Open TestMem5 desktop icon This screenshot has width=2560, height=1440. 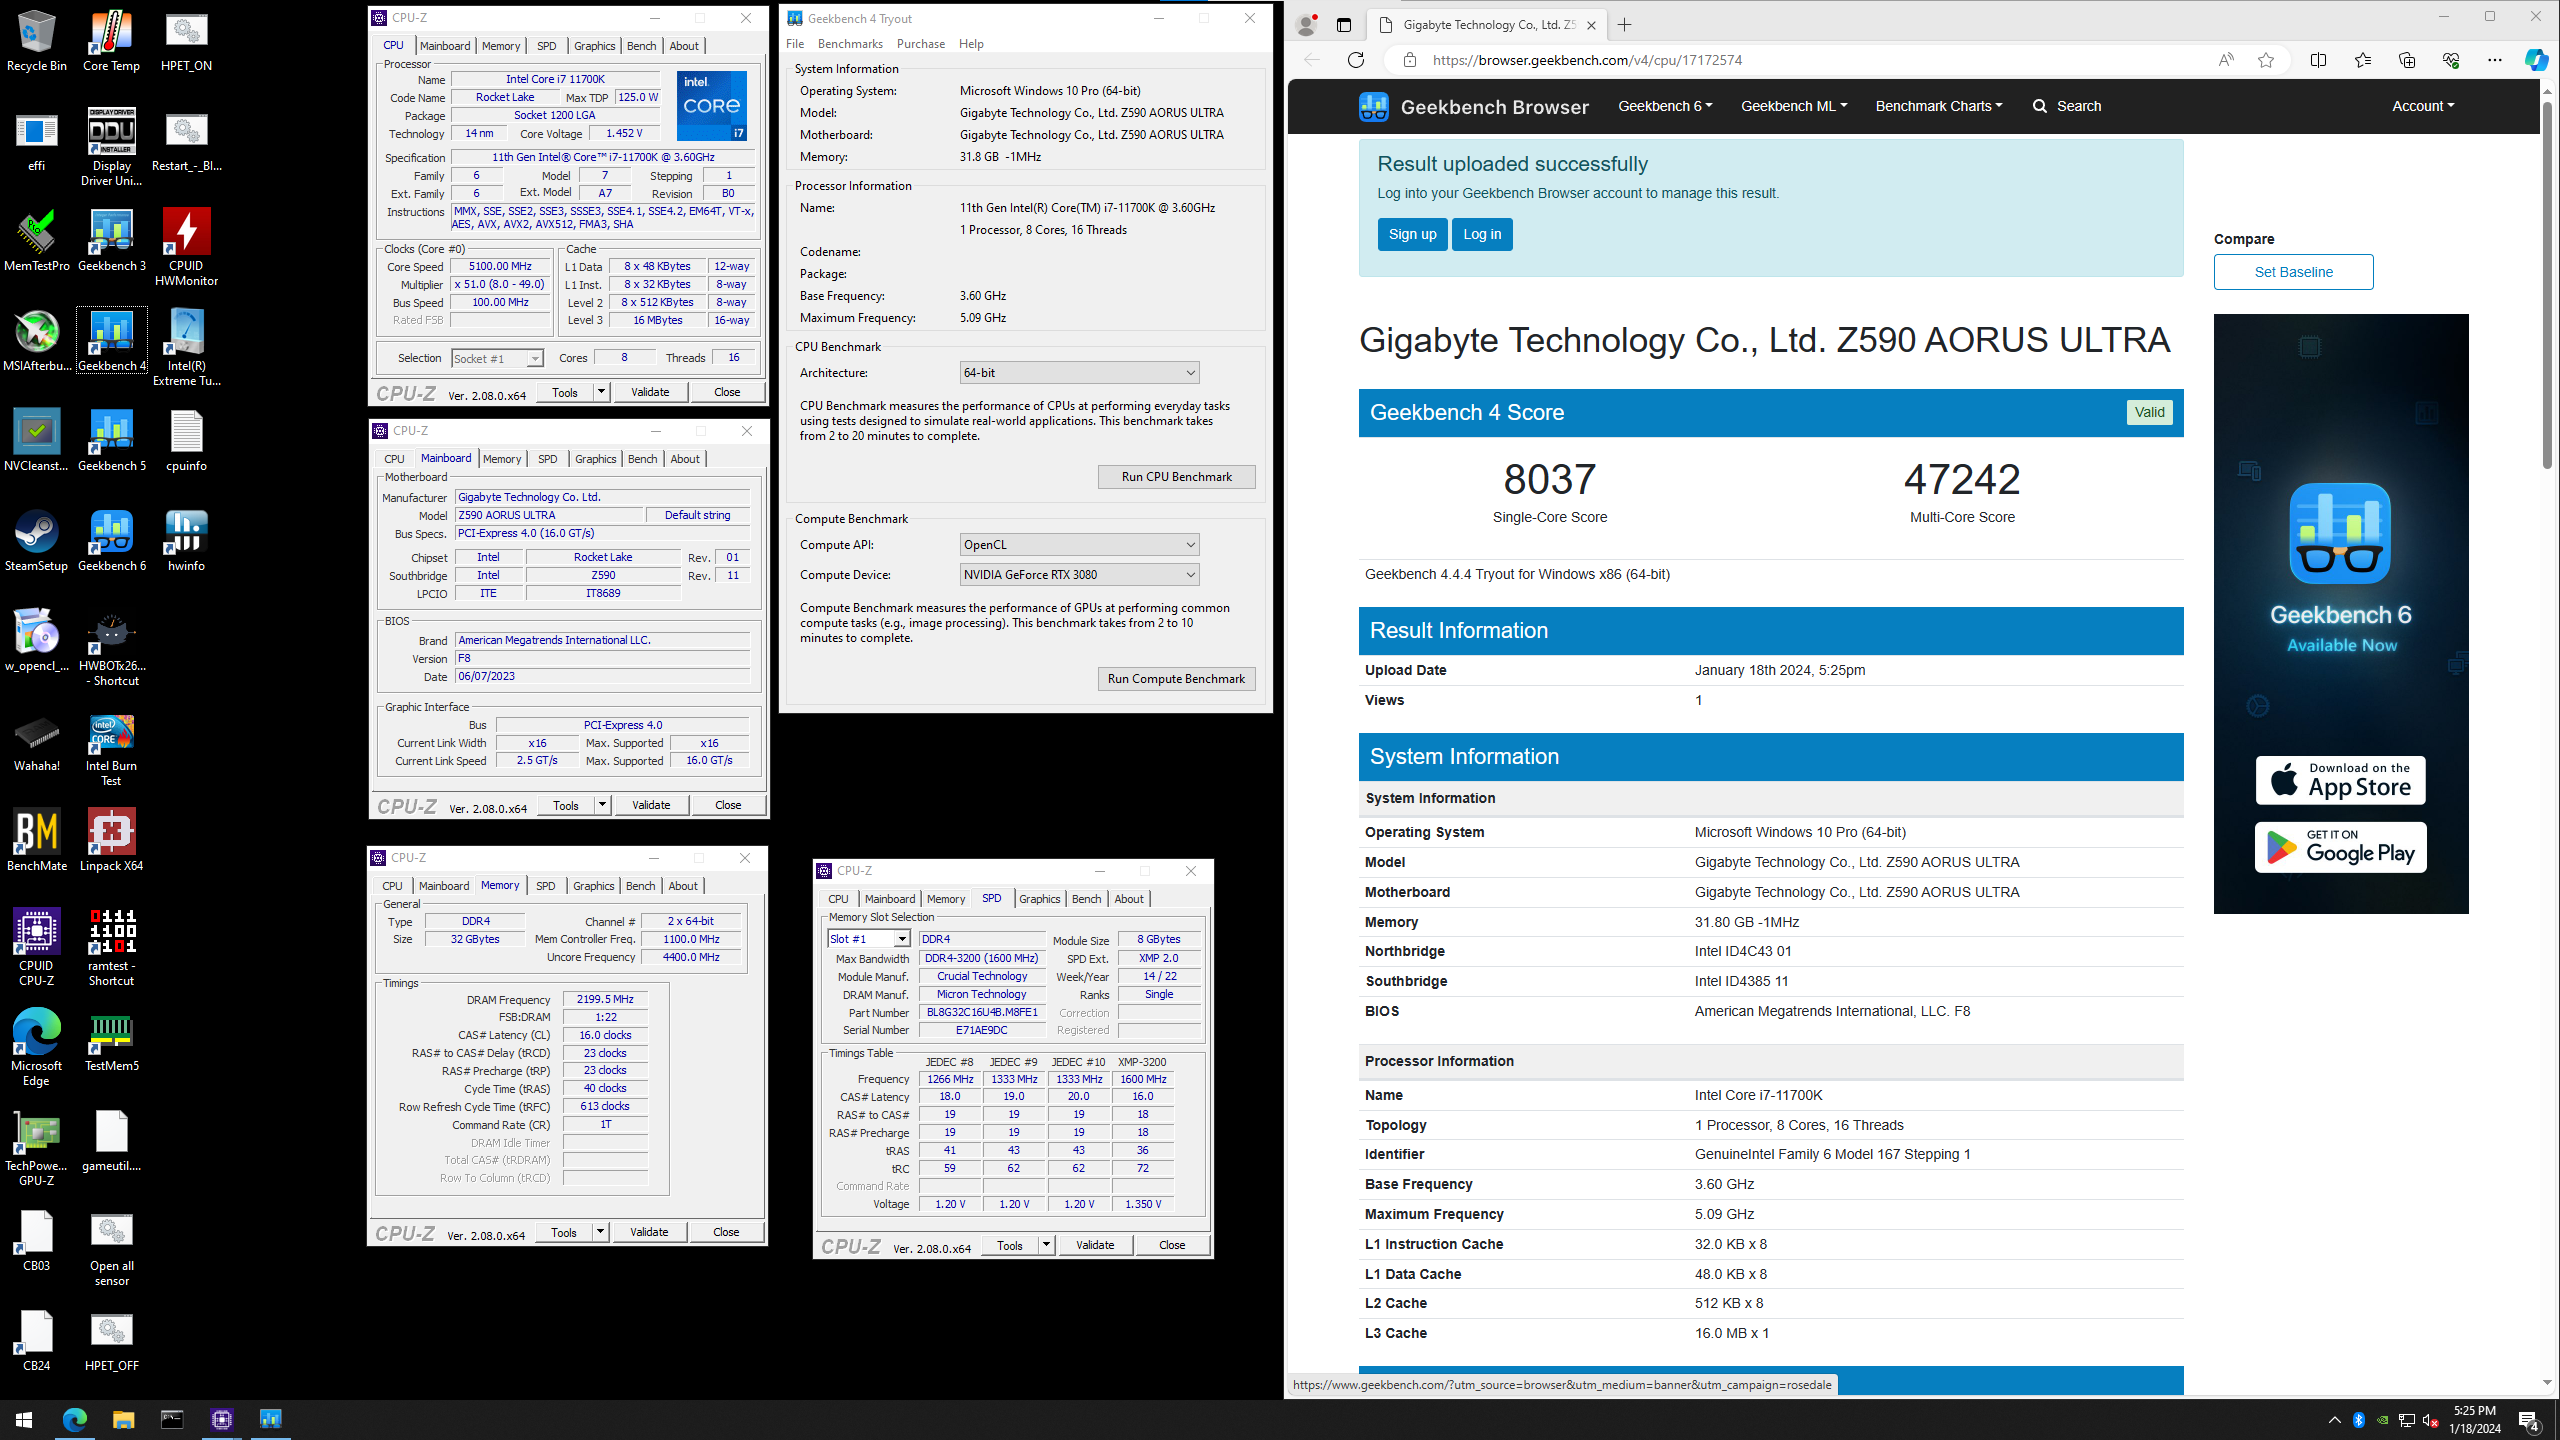pos(111,1041)
